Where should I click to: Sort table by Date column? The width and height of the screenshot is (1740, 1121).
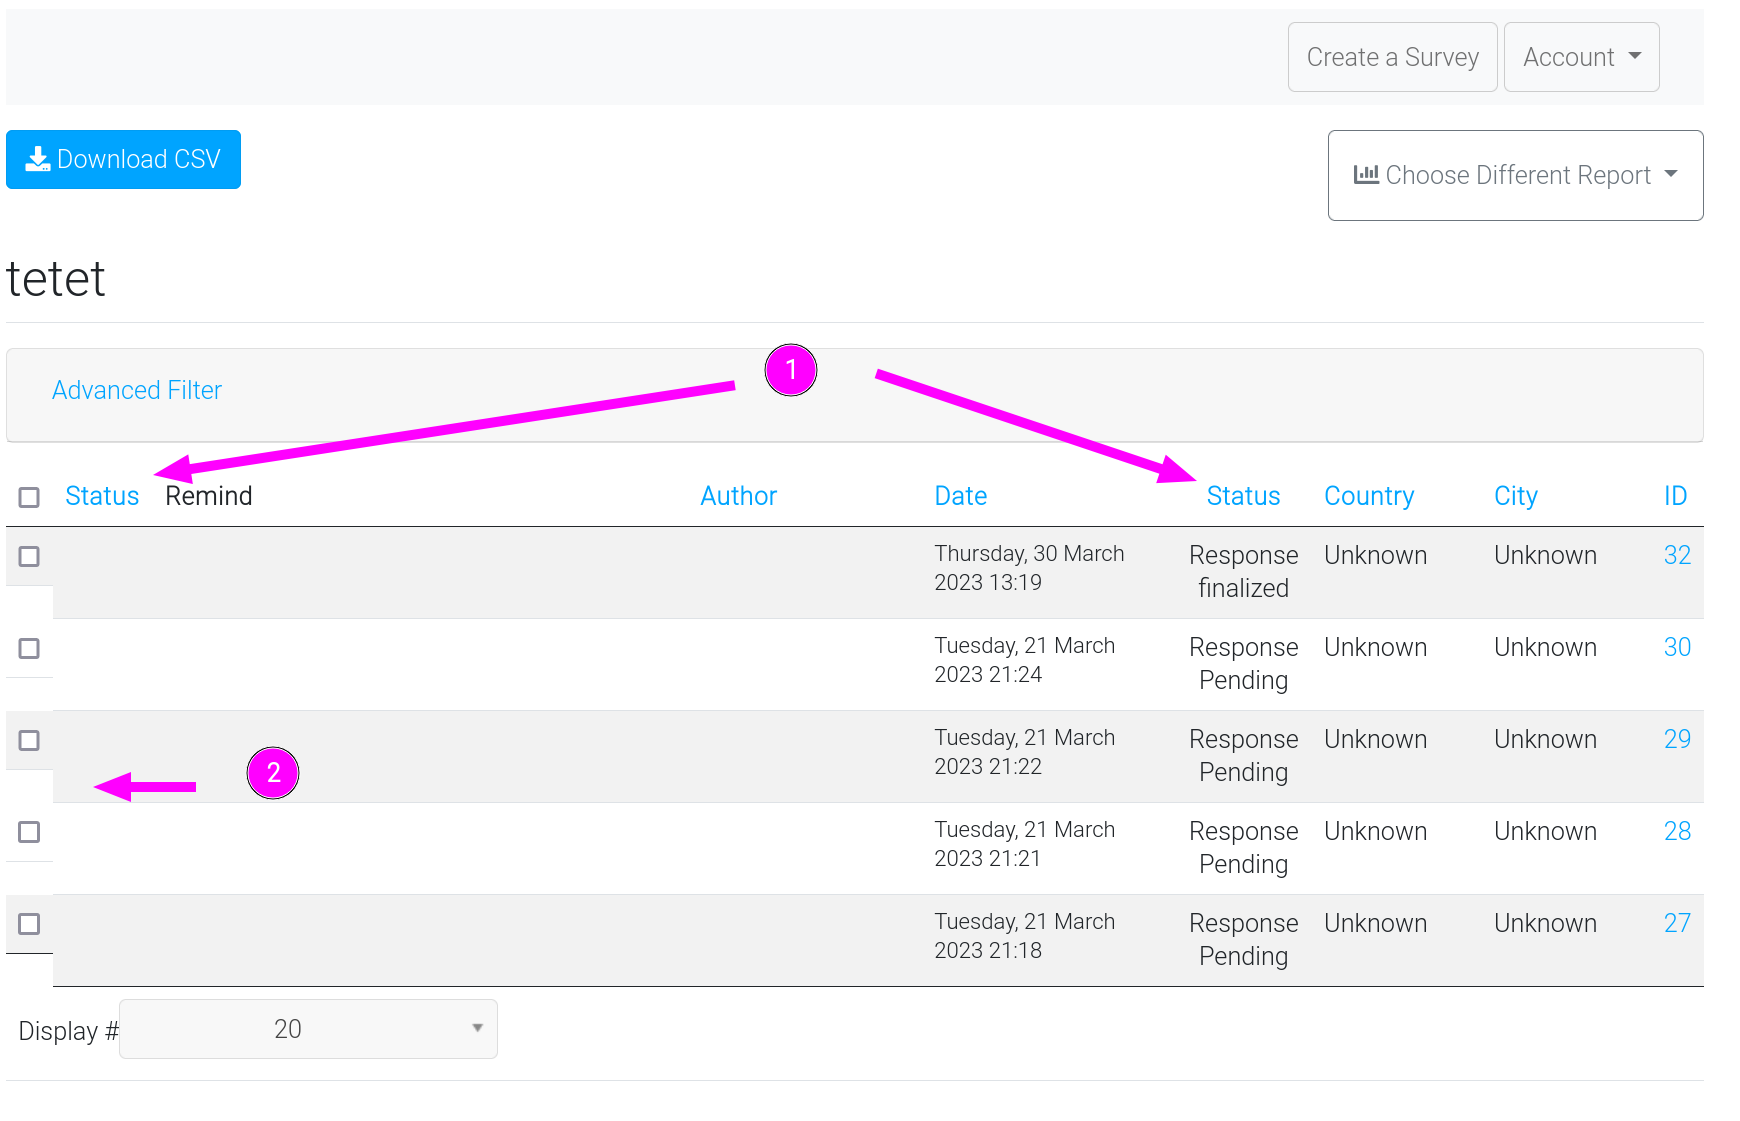click(960, 496)
